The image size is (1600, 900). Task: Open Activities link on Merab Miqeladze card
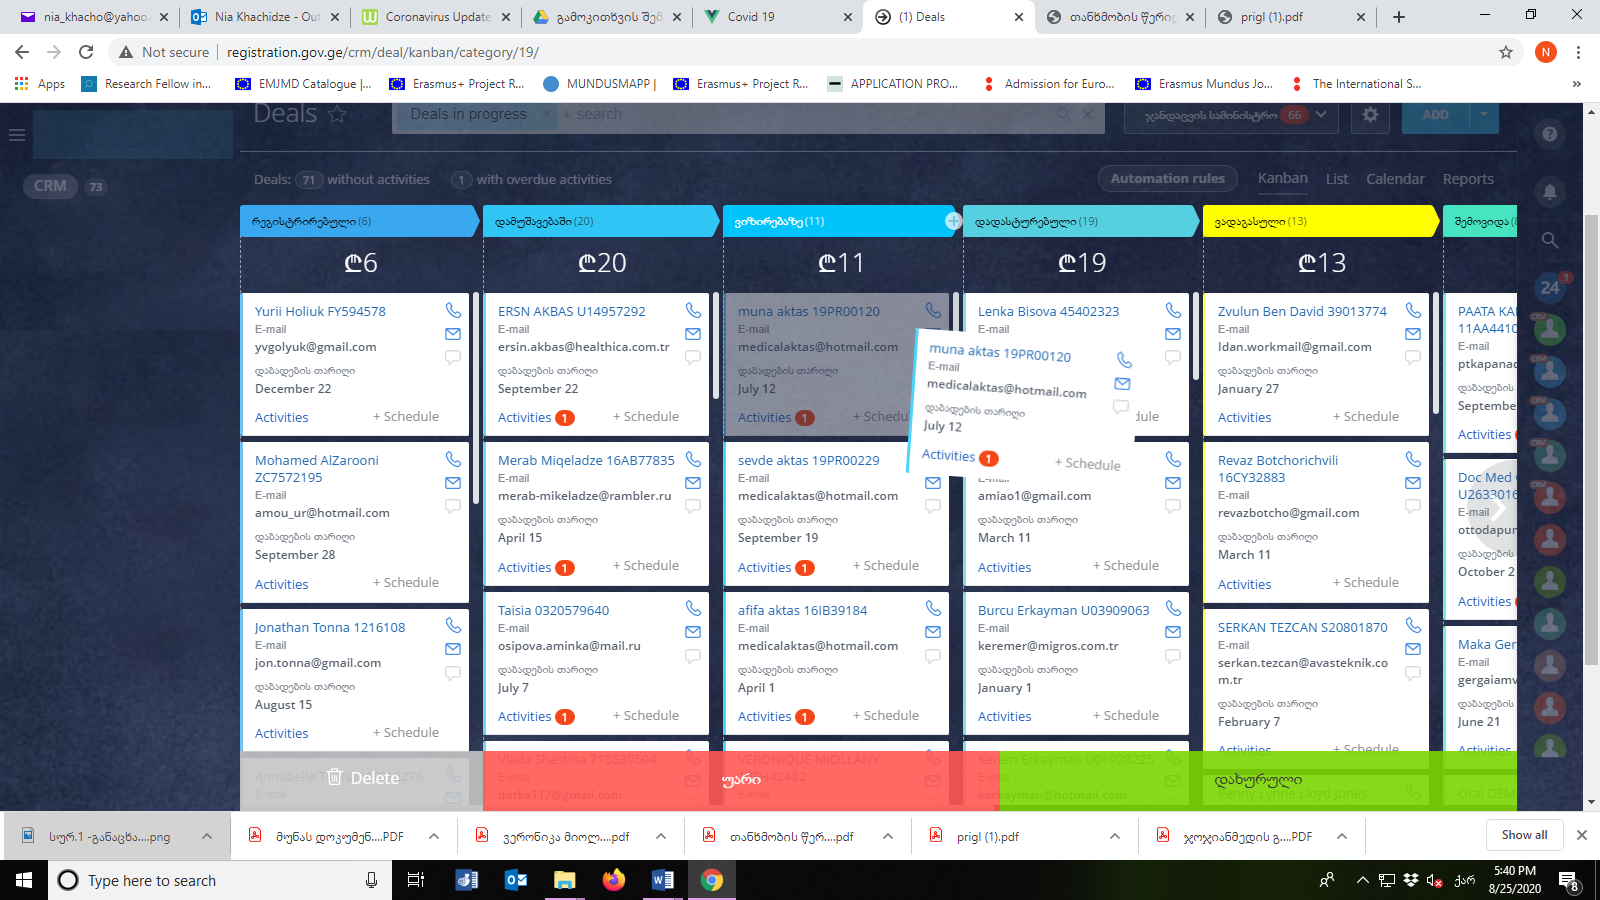[x=524, y=567]
